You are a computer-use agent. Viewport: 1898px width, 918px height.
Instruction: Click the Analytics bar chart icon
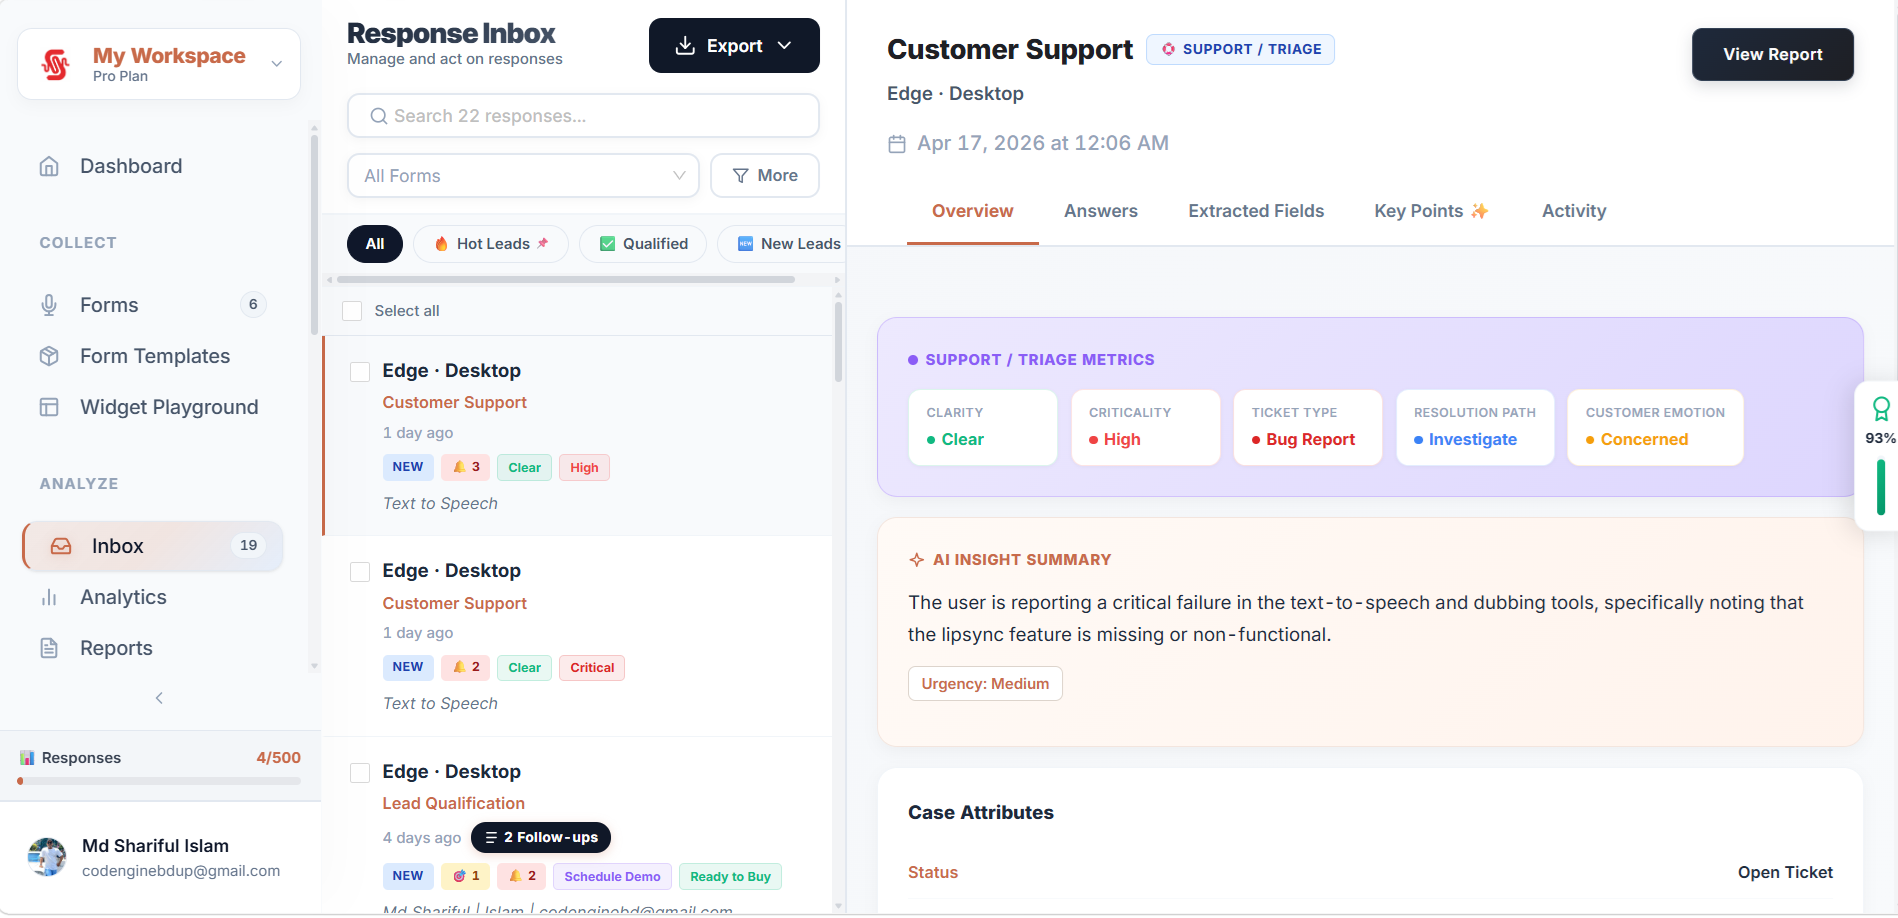49,597
